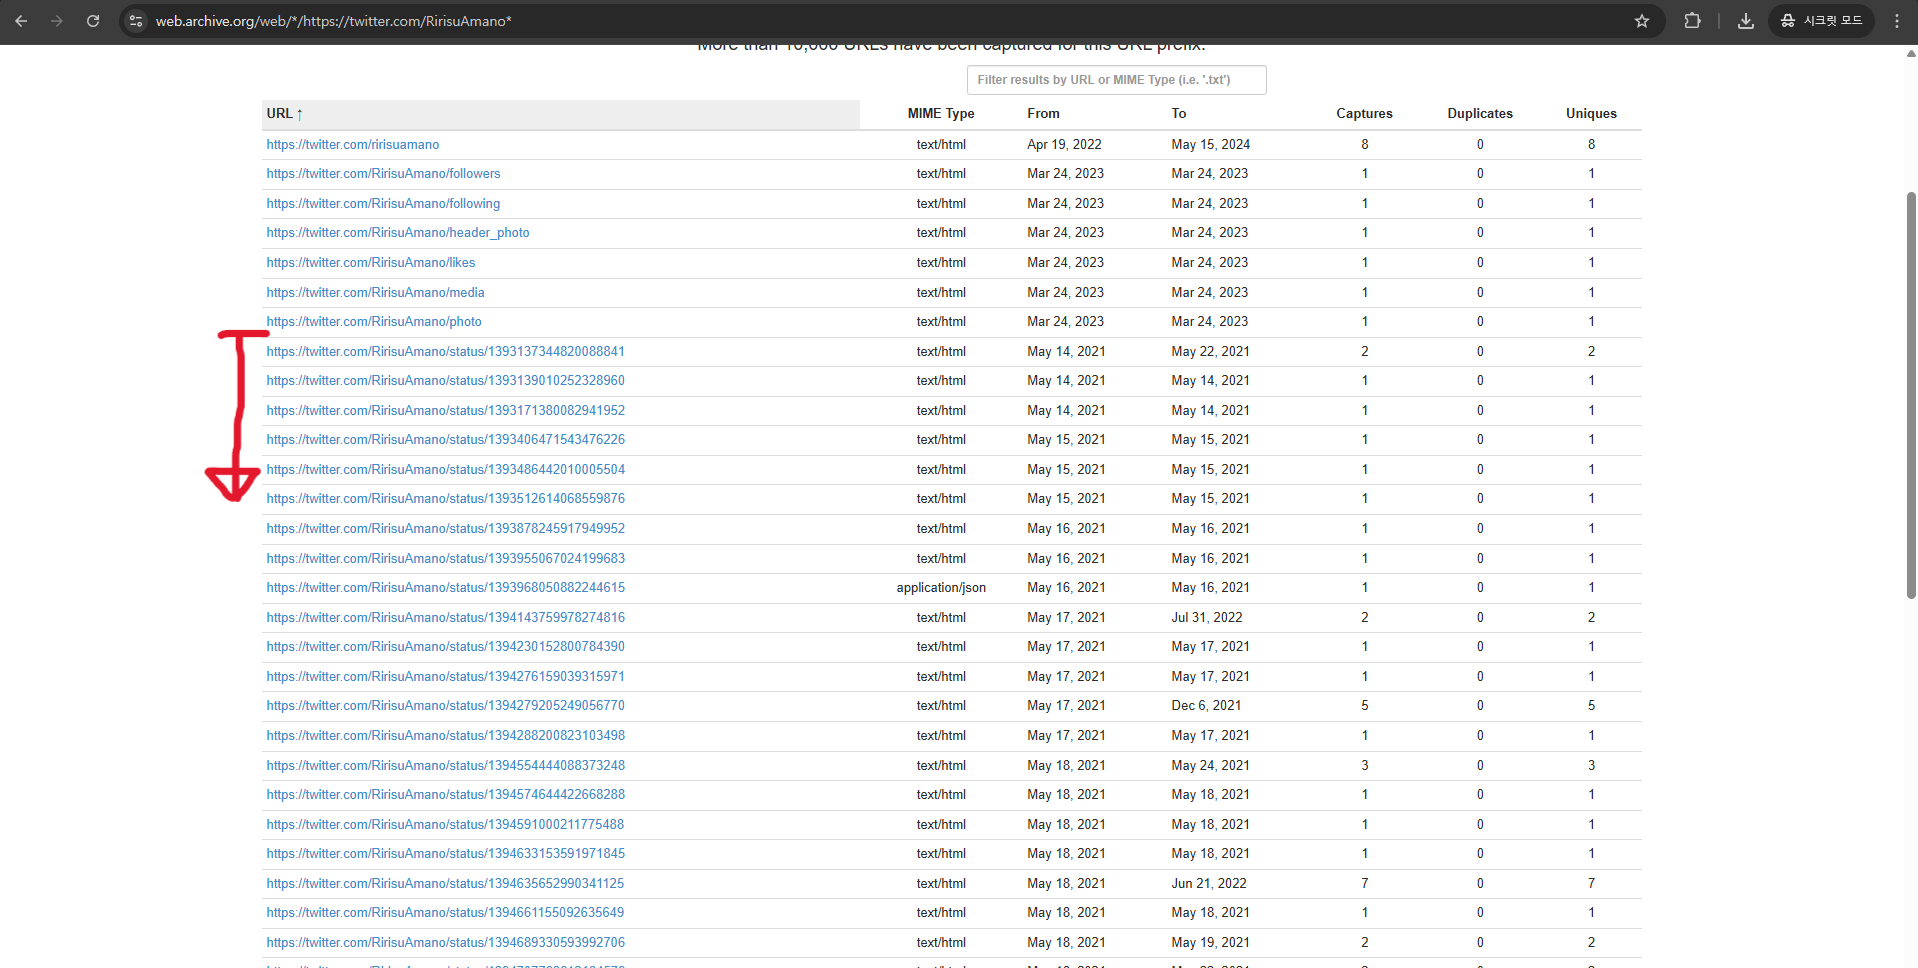Sort by the To column header

[1179, 114]
